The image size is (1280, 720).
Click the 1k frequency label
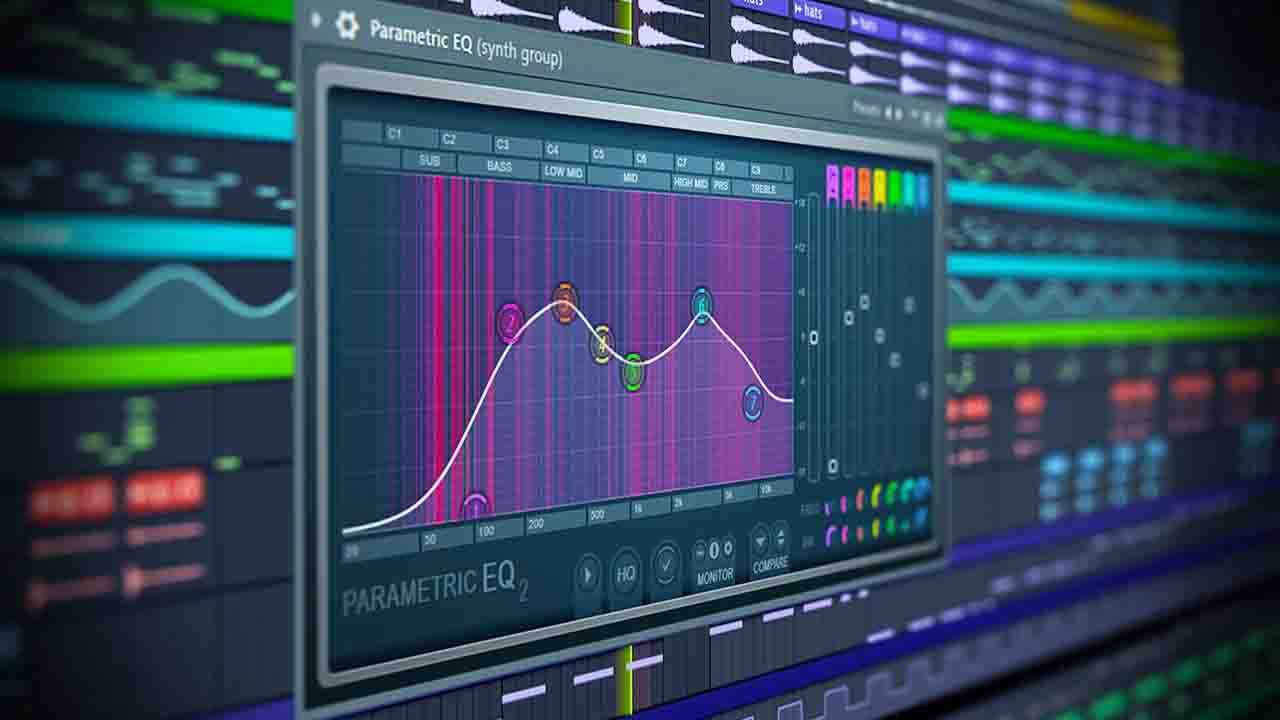[637, 507]
